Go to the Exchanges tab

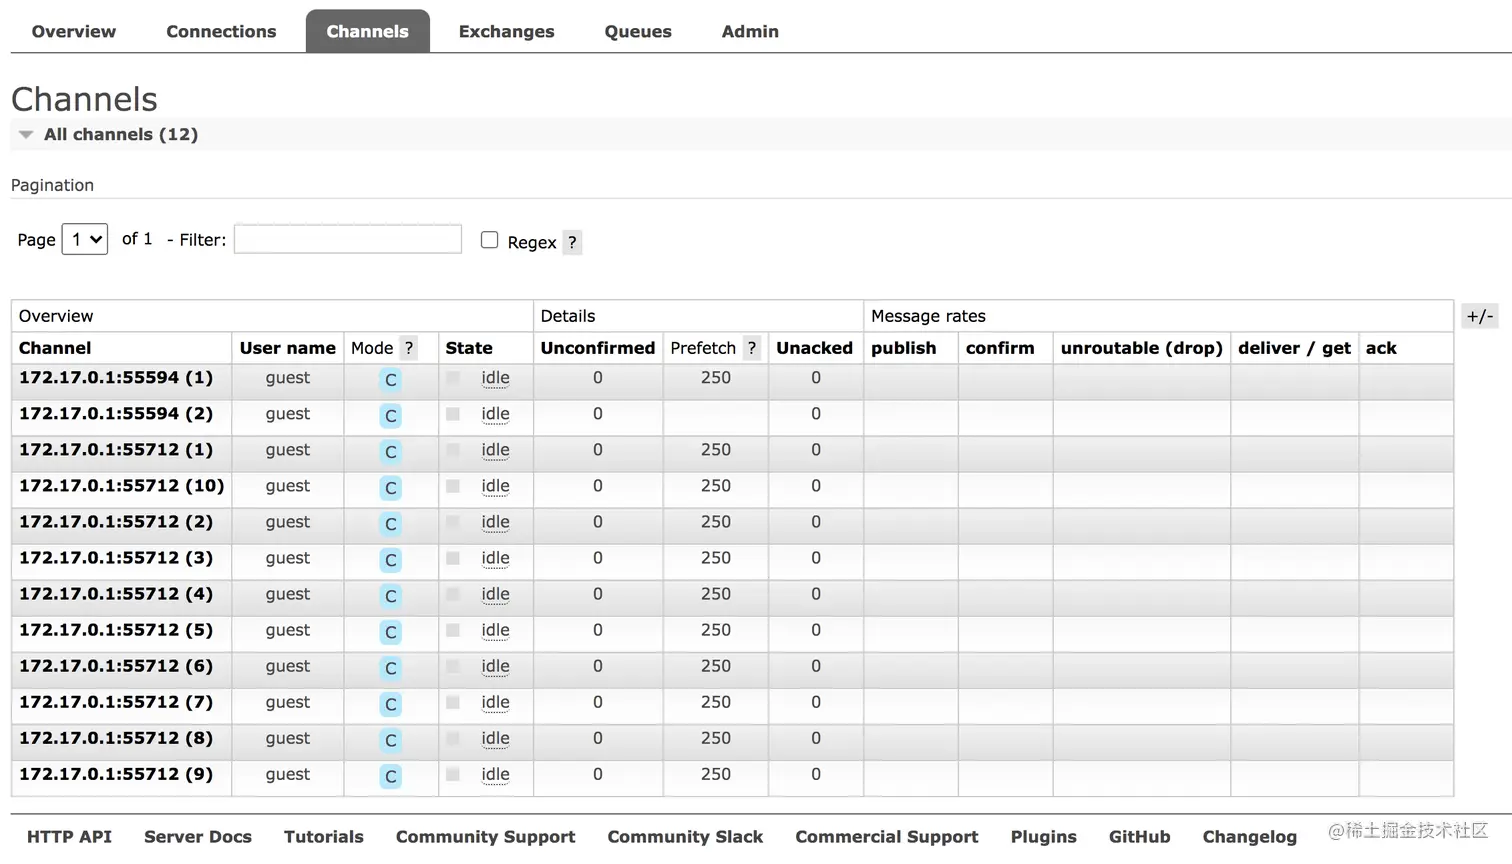point(506,31)
